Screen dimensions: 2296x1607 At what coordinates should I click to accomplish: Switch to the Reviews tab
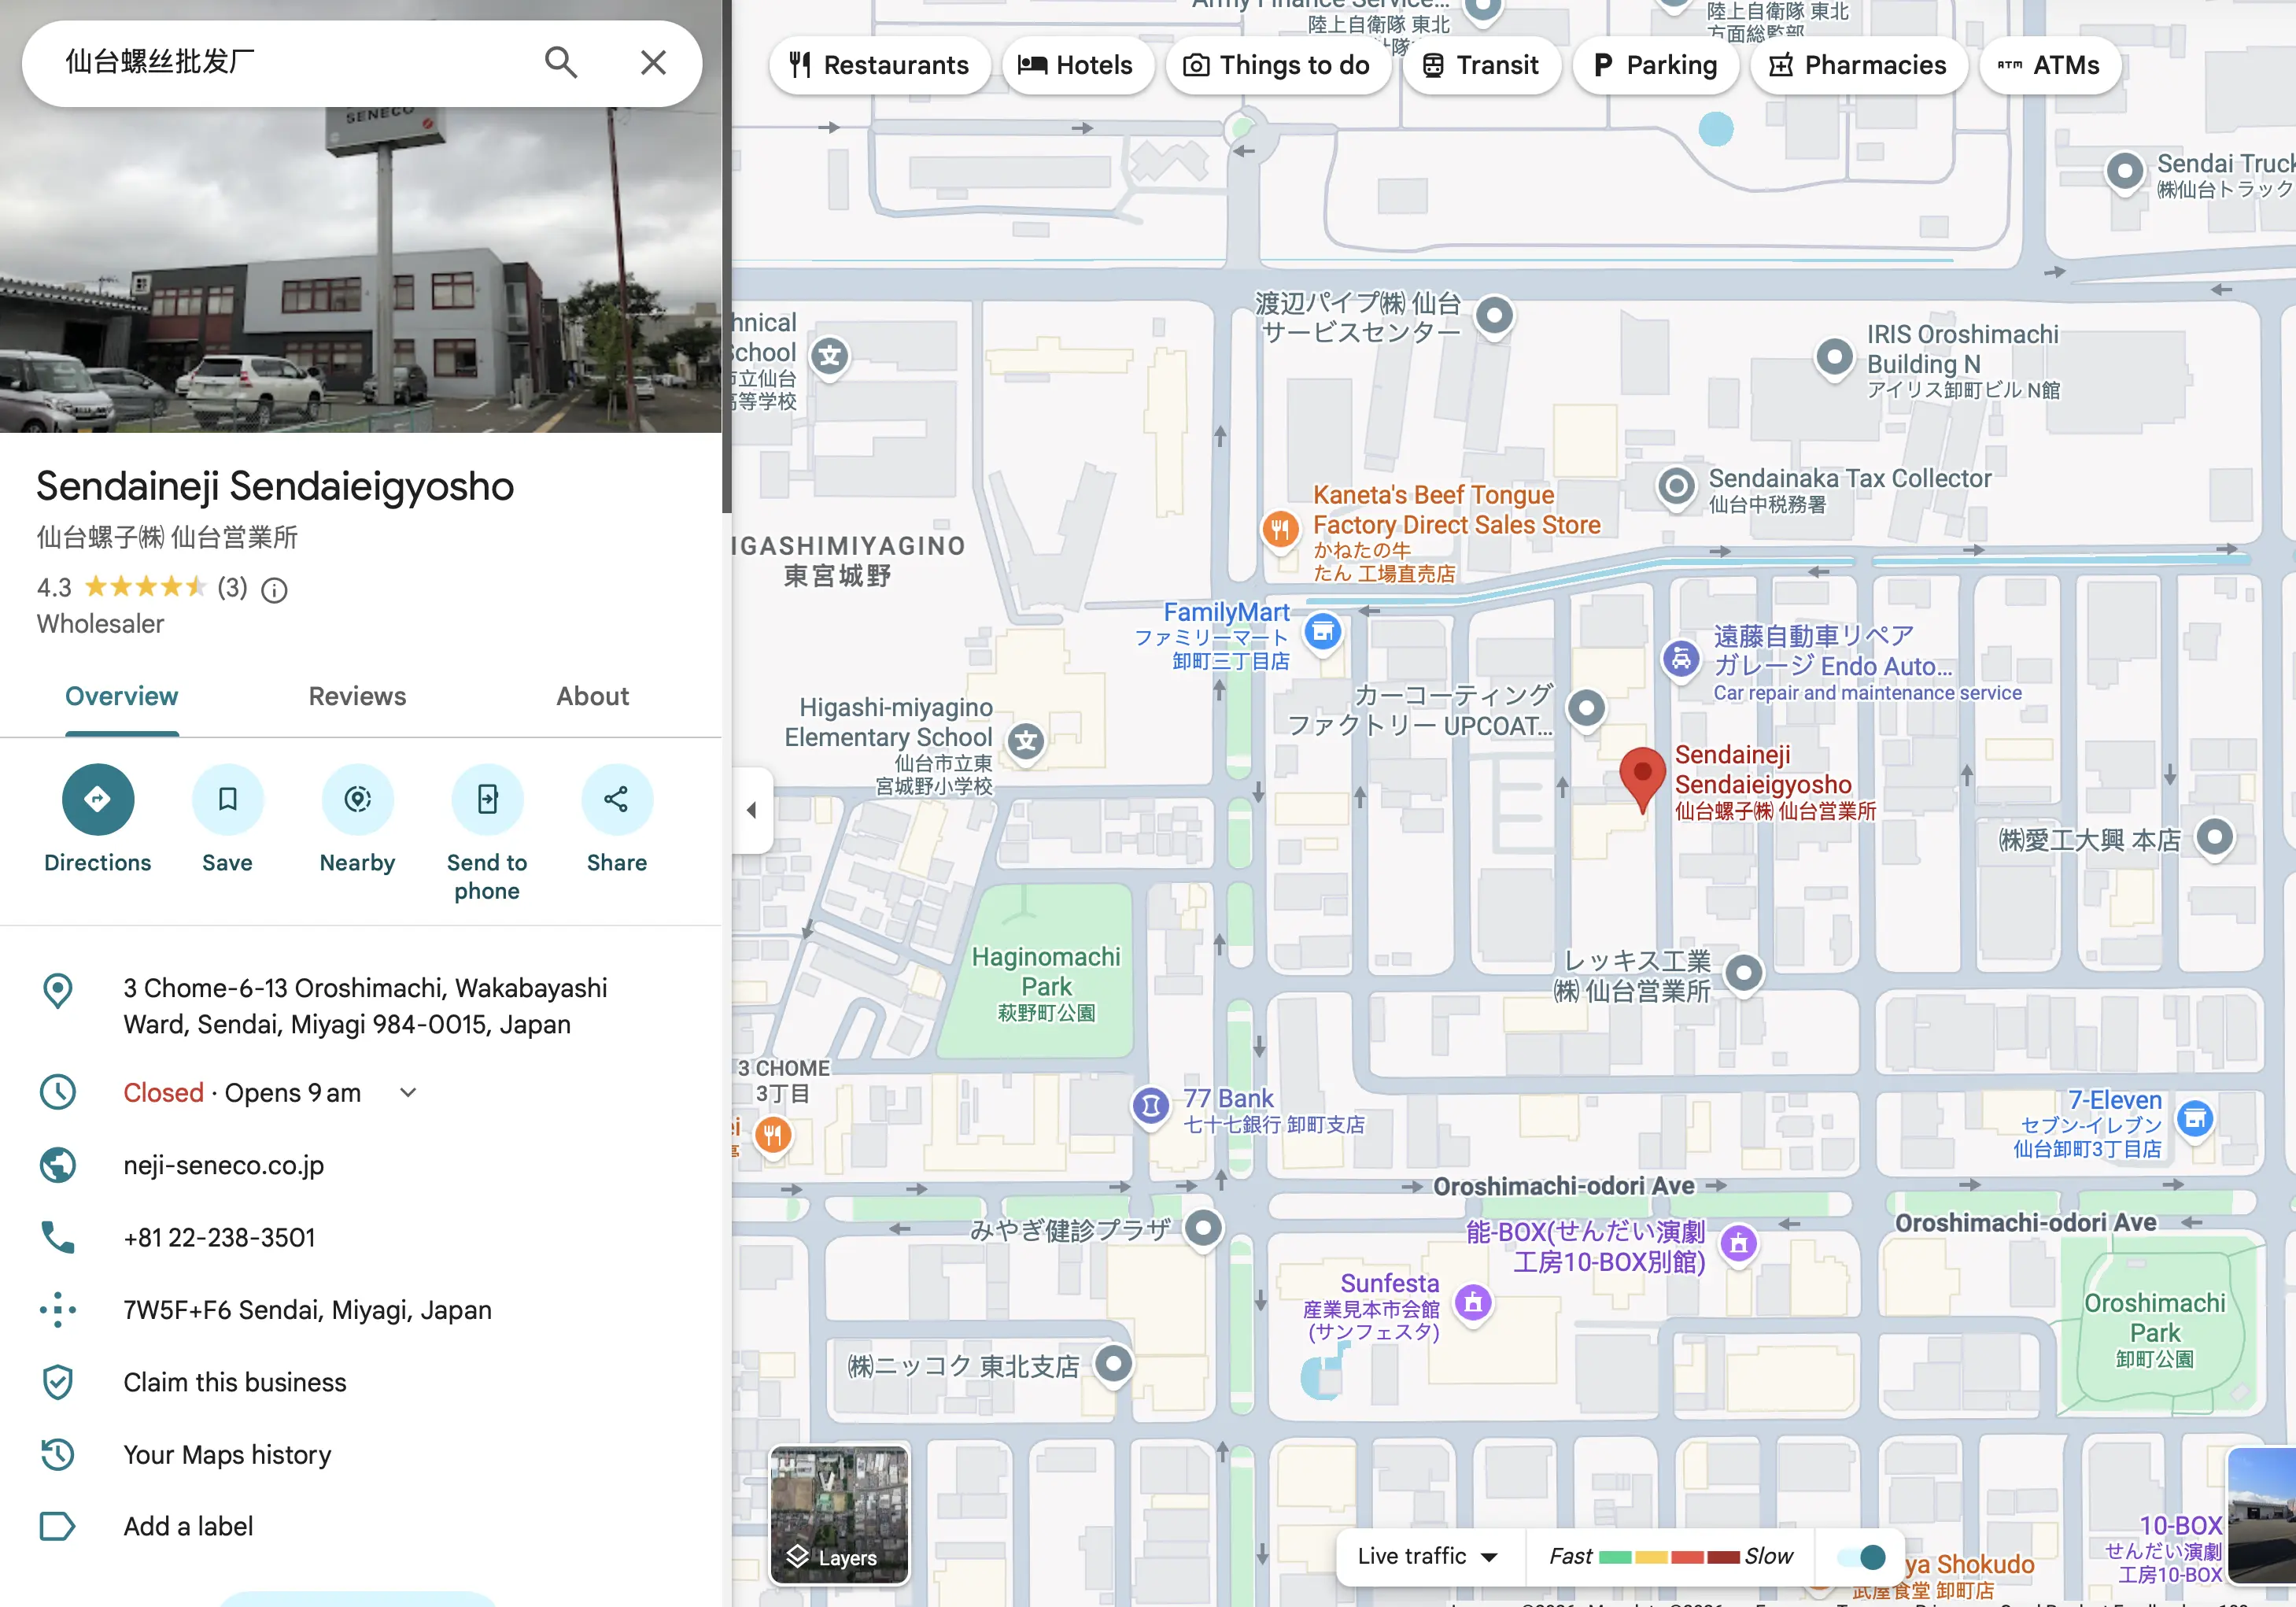point(357,697)
